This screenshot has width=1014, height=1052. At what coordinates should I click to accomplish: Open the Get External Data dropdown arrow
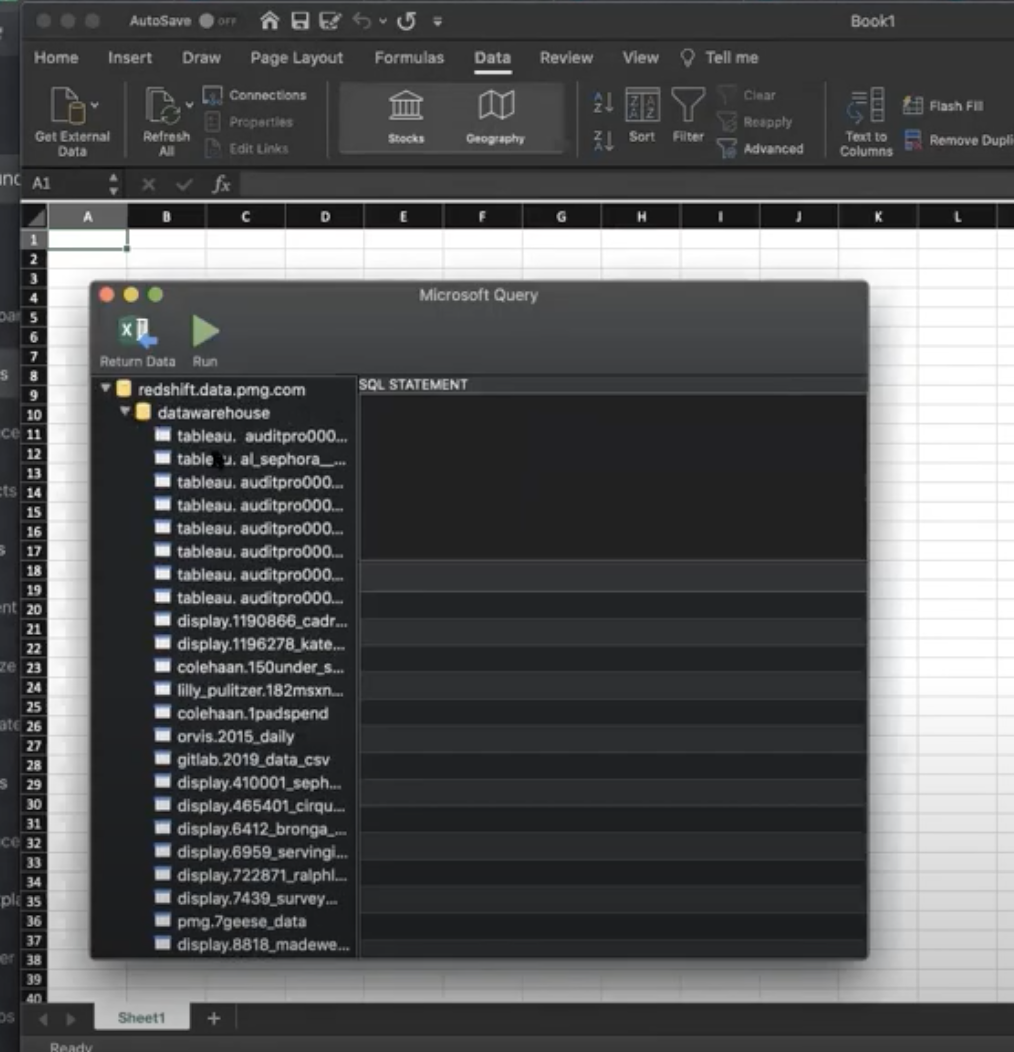(95, 105)
